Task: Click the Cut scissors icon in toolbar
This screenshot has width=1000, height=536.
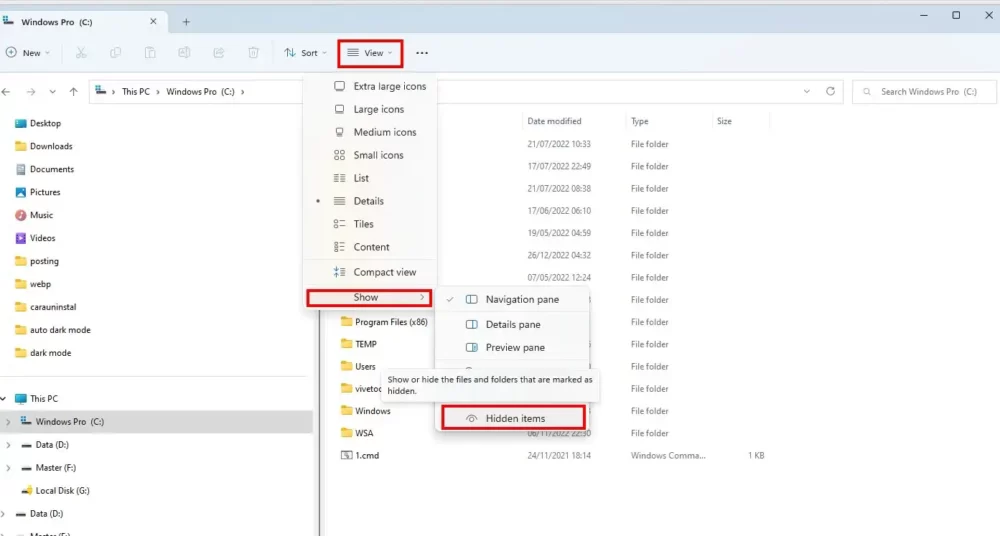Action: [81, 53]
